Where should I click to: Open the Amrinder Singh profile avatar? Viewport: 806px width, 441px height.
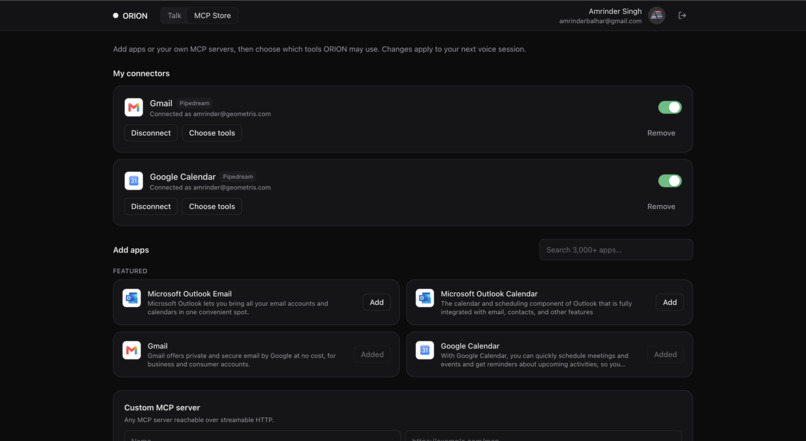pos(656,15)
